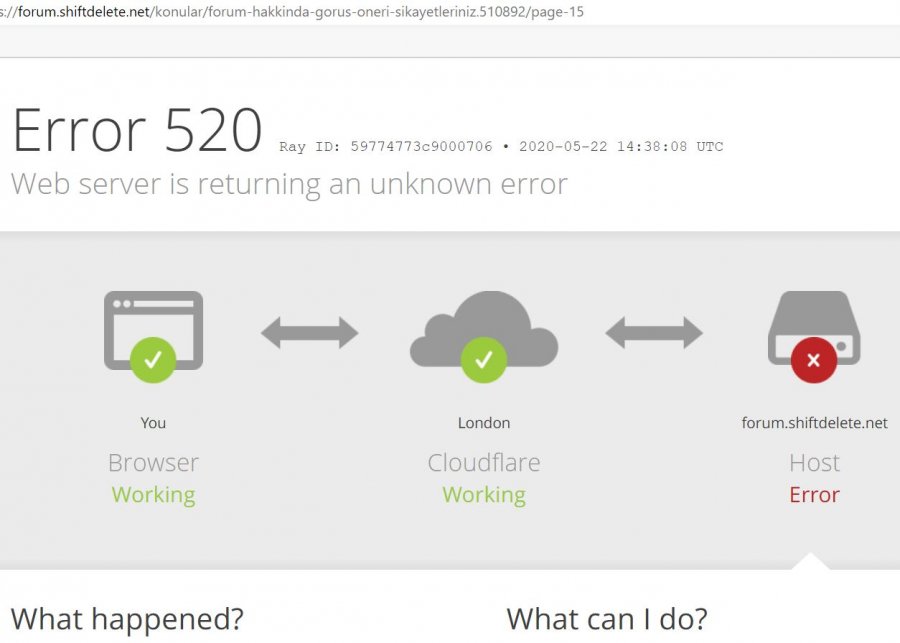Click the 'London' location label
Screen dimensions: 900x643
[484, 423]
